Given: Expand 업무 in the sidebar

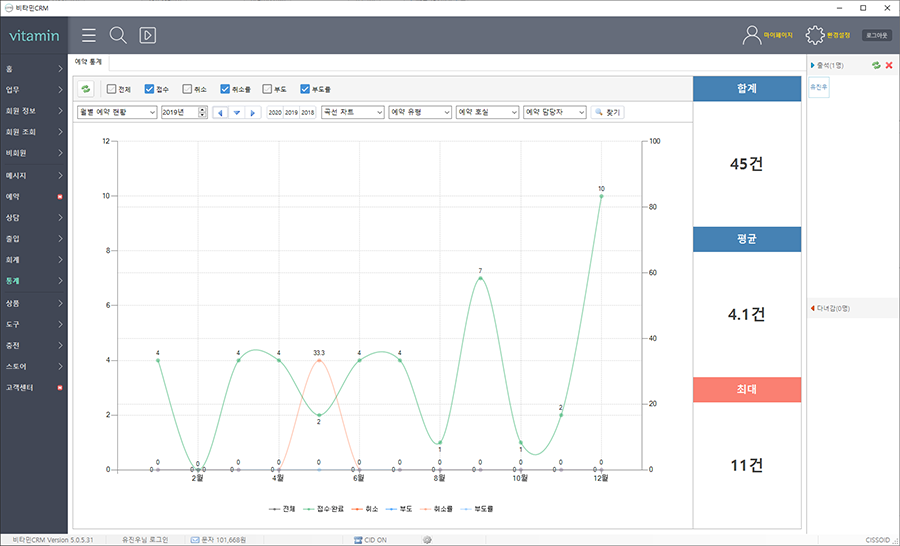Looking at the screenshot, I should pyautogui.click(x=34, y=90).
